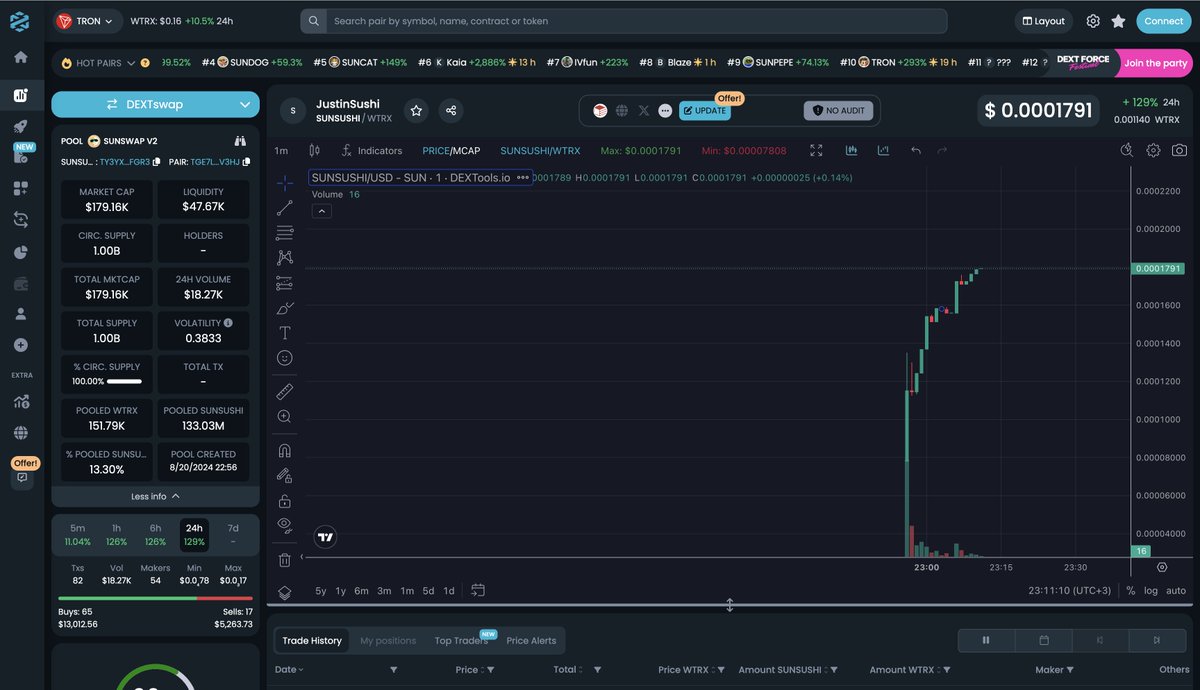Collapse the Volume indicator legend
This screenshot has width=1200, height=690.
[322, 211]
